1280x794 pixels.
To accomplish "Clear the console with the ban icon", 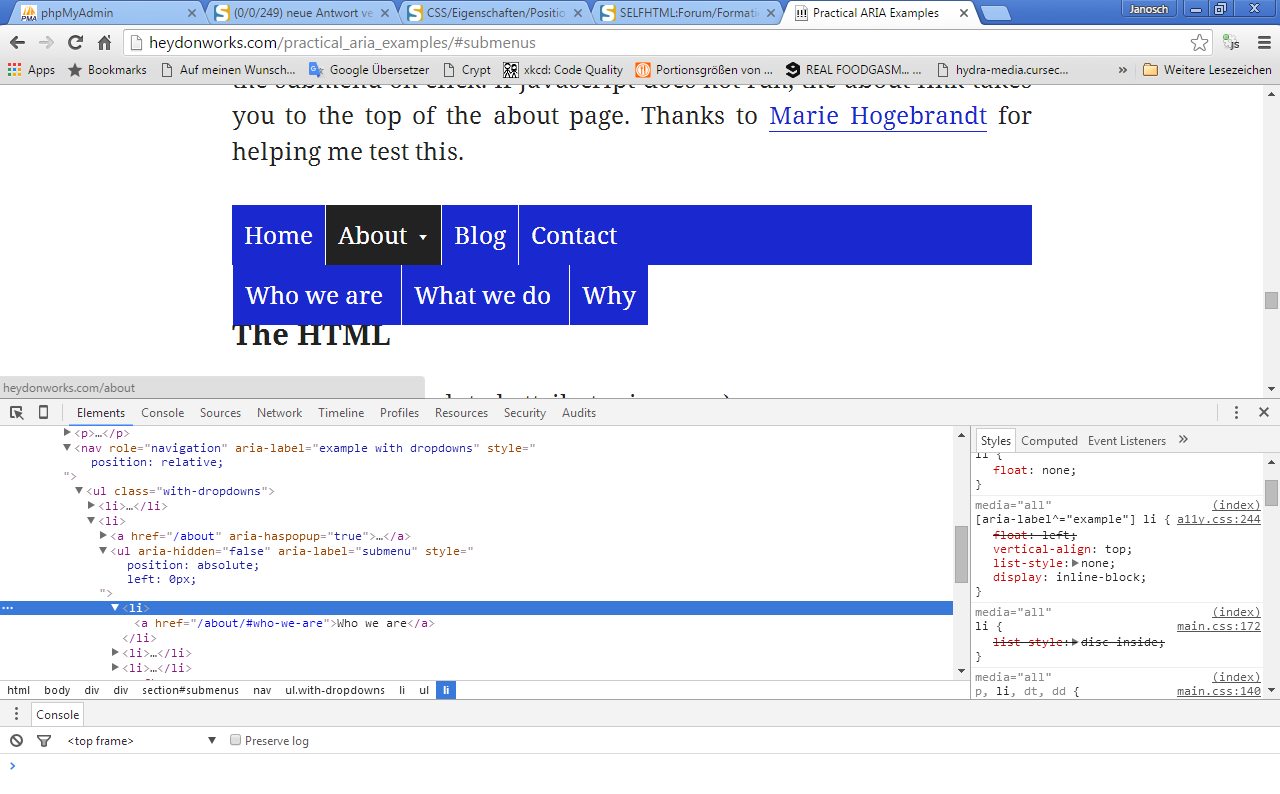I will pyautogui.click(x=16, y=741).
